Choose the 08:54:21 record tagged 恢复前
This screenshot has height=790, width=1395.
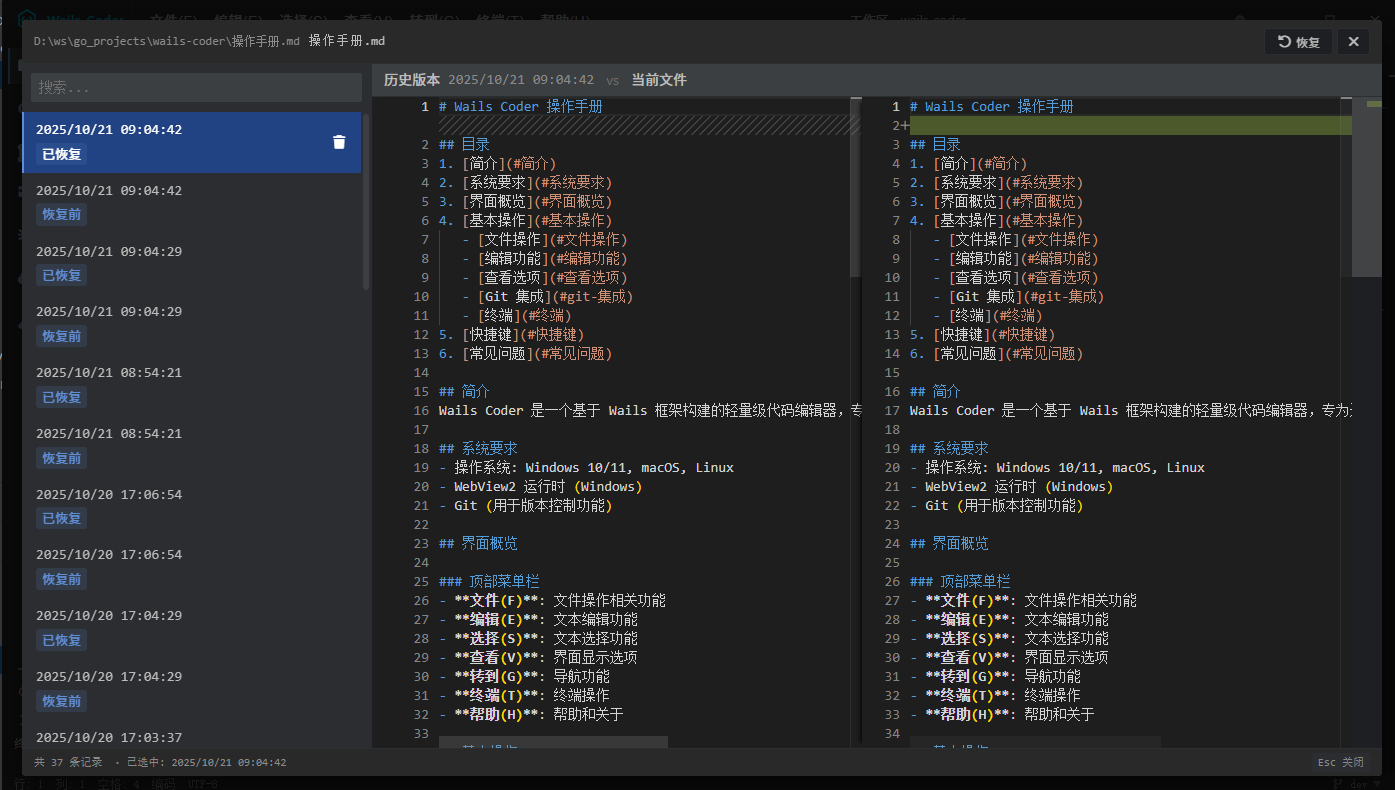192,447
